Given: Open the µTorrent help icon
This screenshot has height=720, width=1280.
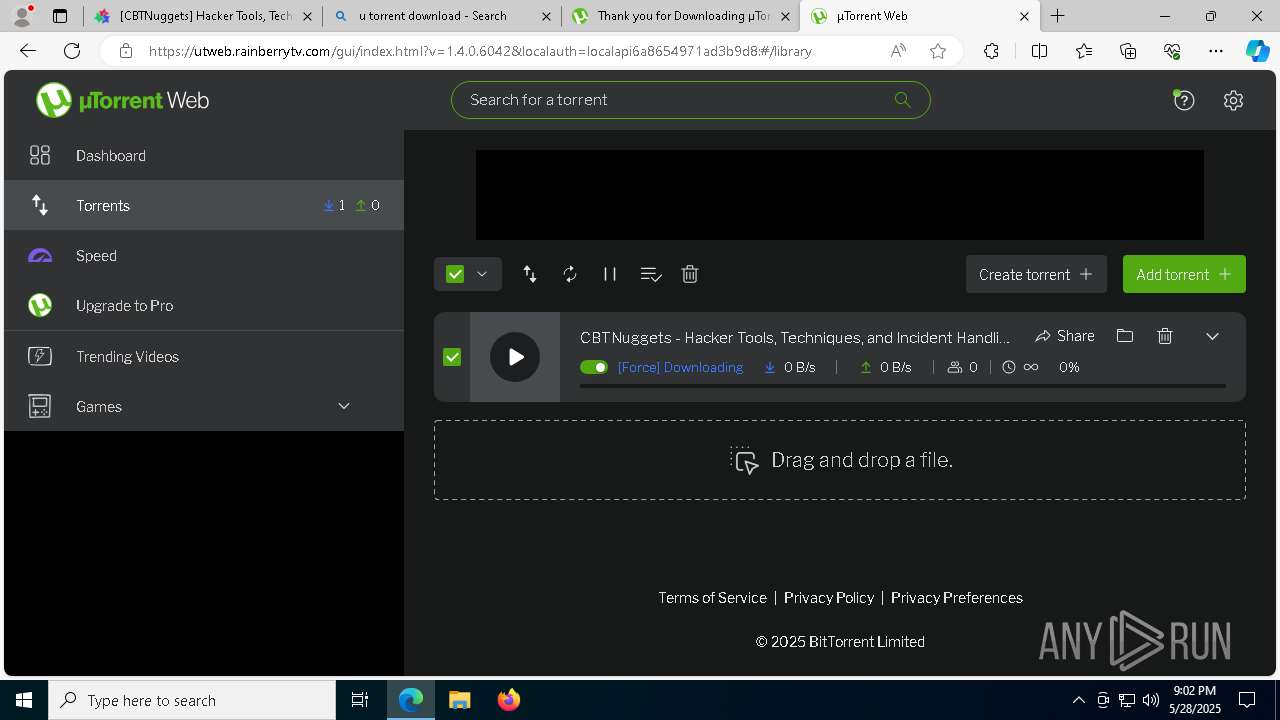Looking at the screenshot, I should coord(1184,100).
